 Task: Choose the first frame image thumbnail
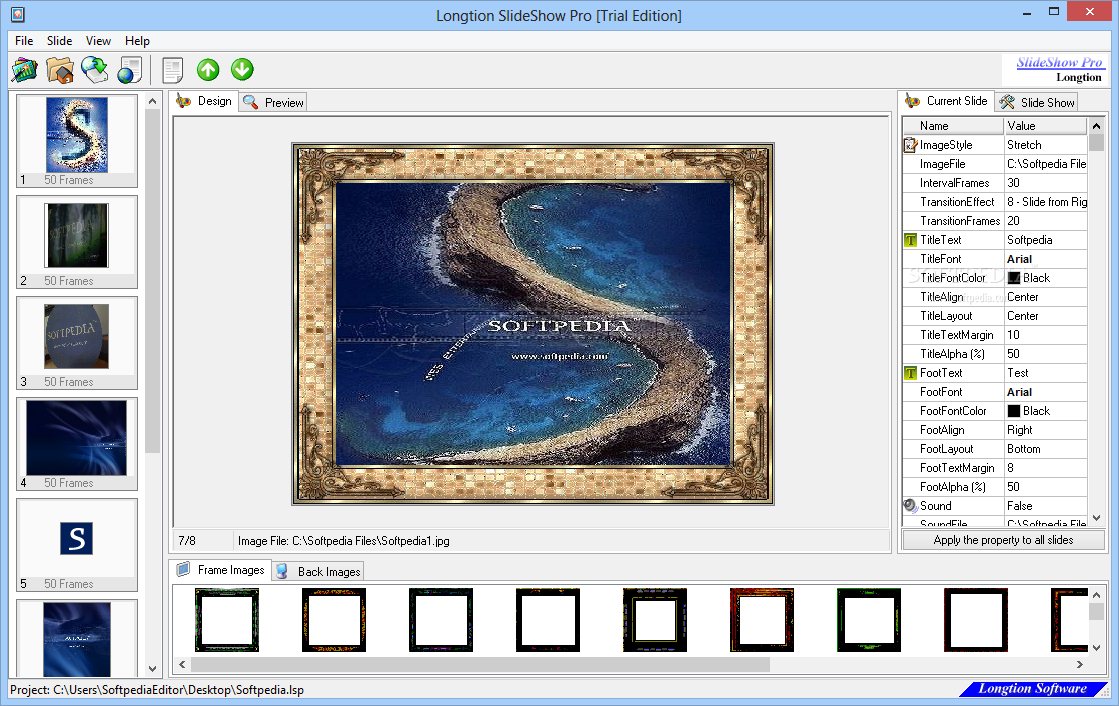click(x=227, y=620)
